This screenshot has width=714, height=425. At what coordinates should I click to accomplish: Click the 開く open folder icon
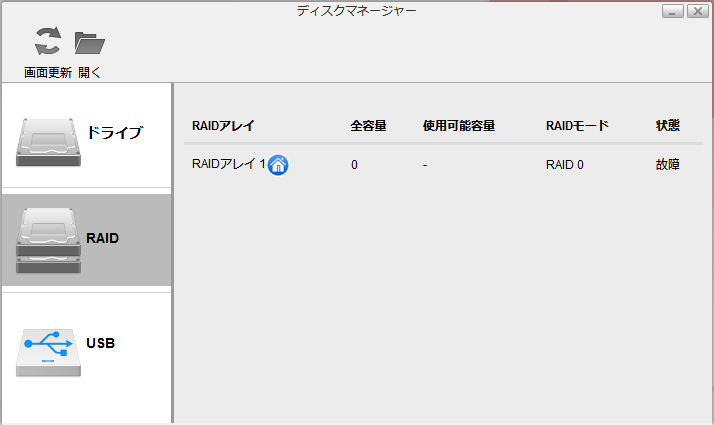pyautogui.click(x=90, y=43)
